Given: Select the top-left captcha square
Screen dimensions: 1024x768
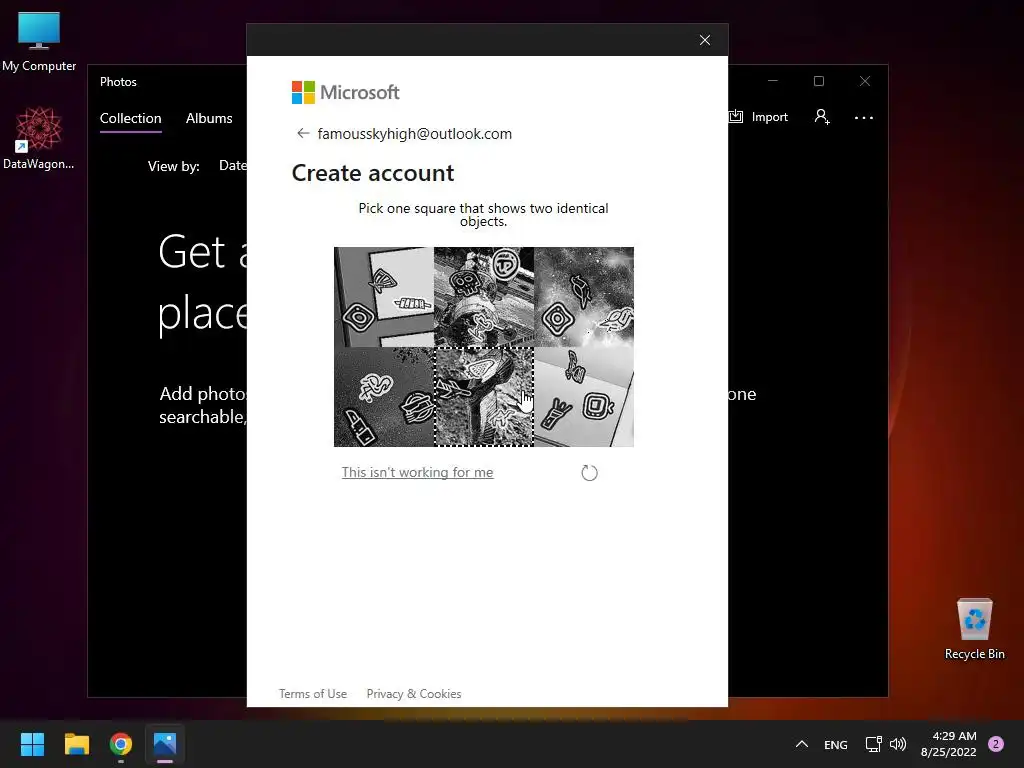Looking at the screenshot, I should (383, 296).
